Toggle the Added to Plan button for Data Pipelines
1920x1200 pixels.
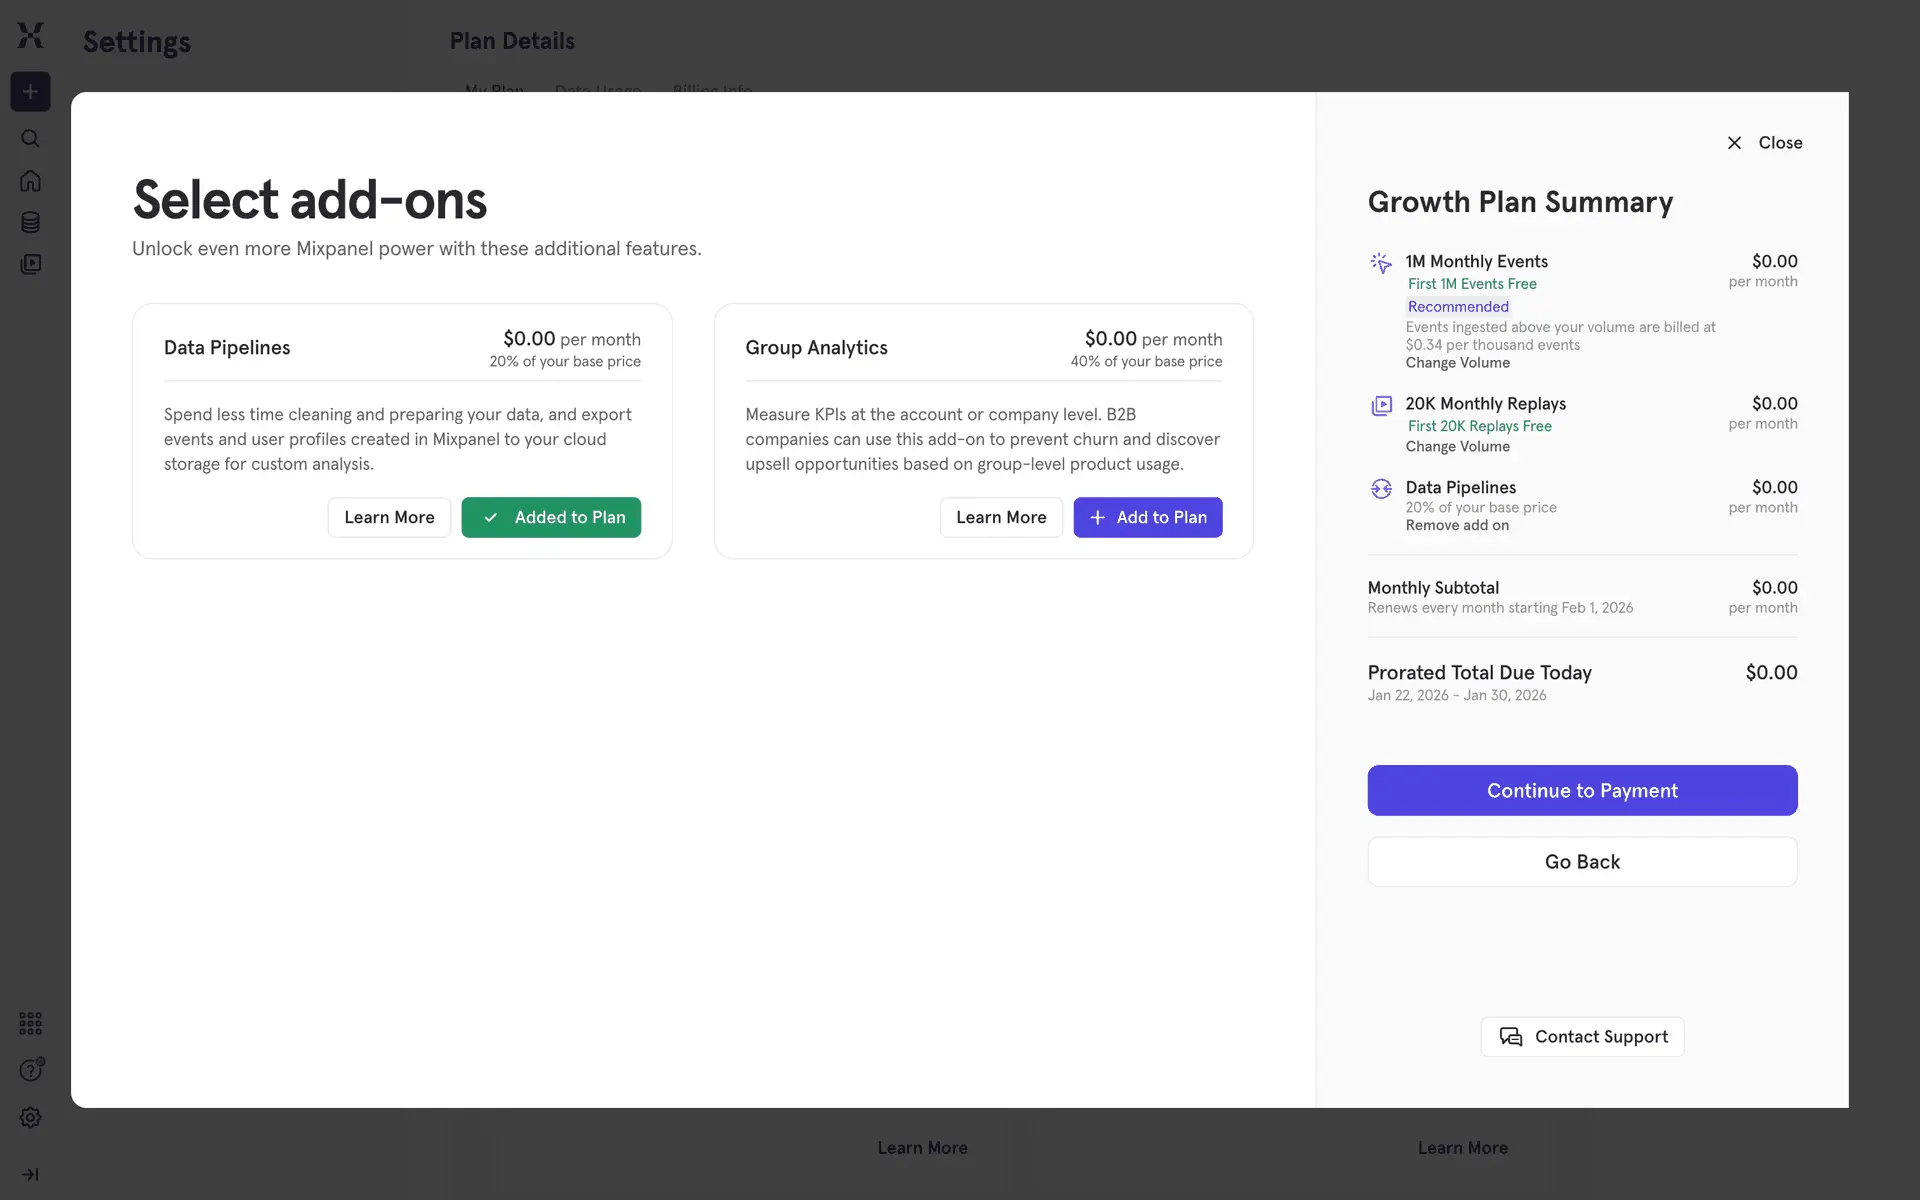551,517
